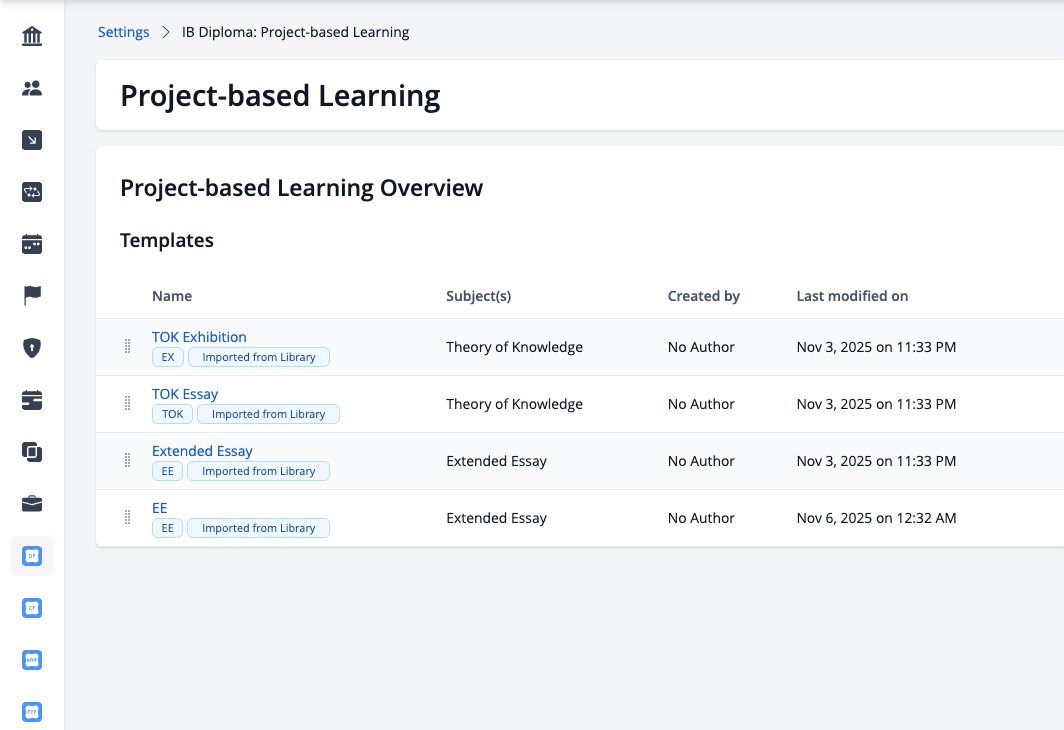Viewport: 1064px width, 730px height.
Task: Click the Subject(s) column header
Action: (x=478, y=296)
